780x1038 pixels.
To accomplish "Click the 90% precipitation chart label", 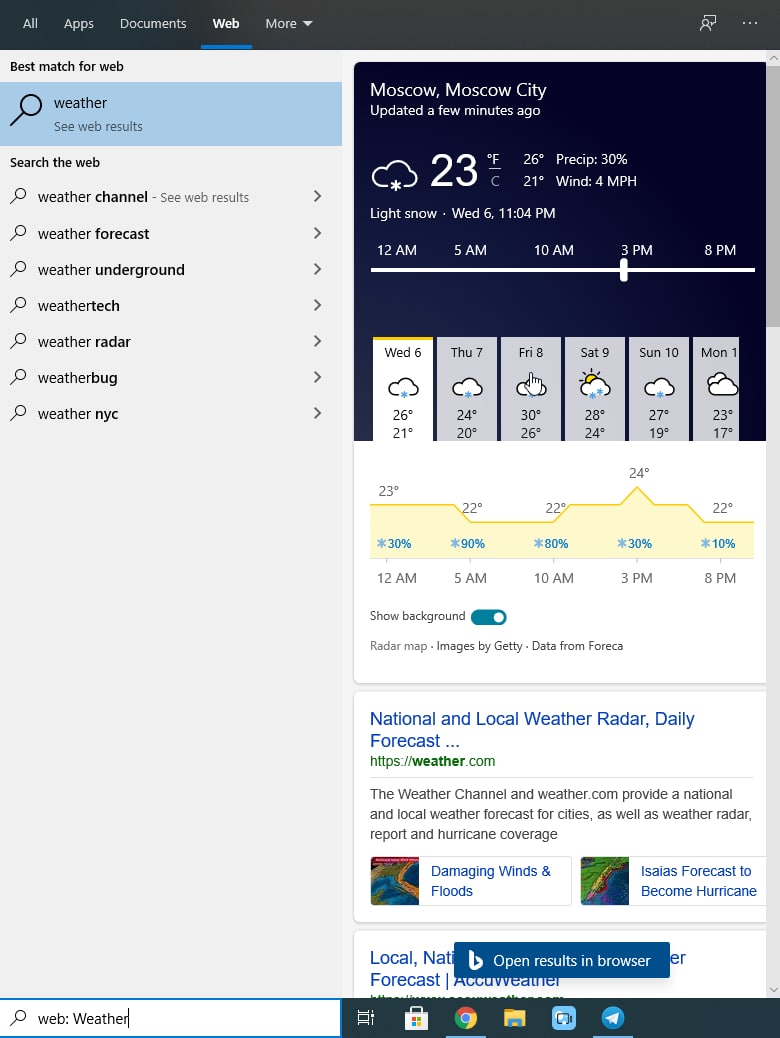I will click(467, 543).
